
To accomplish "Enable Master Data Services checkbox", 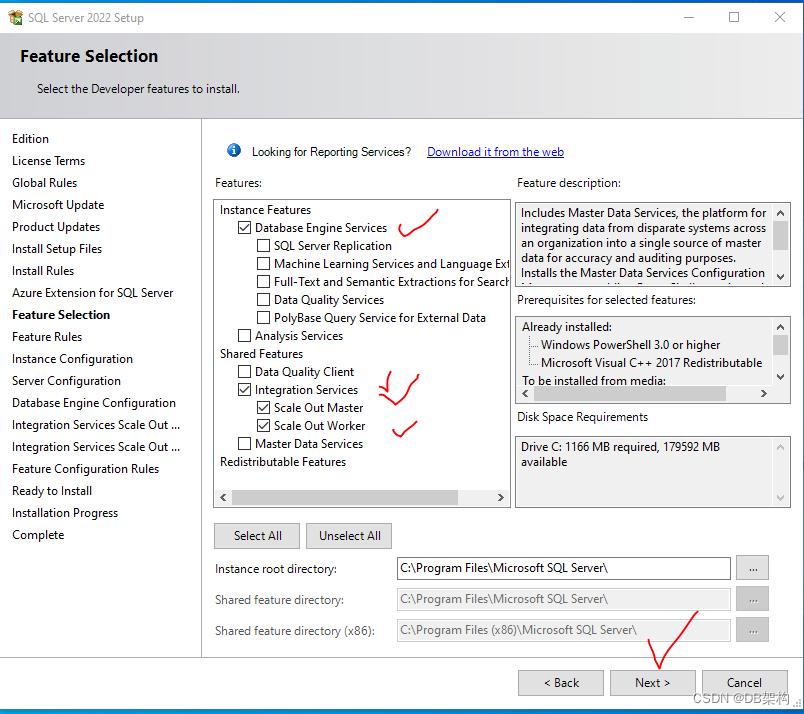I will click(245, 444).
